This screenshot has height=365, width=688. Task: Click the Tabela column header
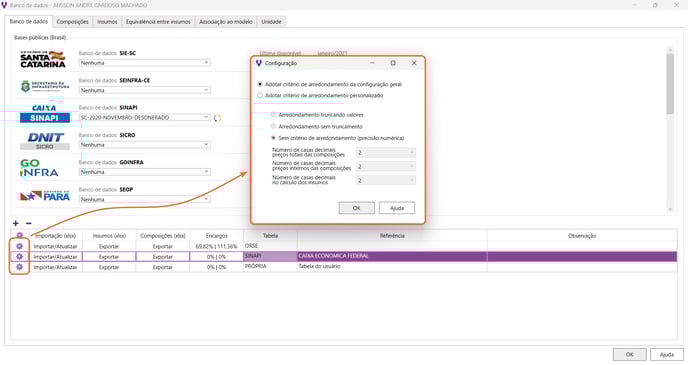pos(270,236)
